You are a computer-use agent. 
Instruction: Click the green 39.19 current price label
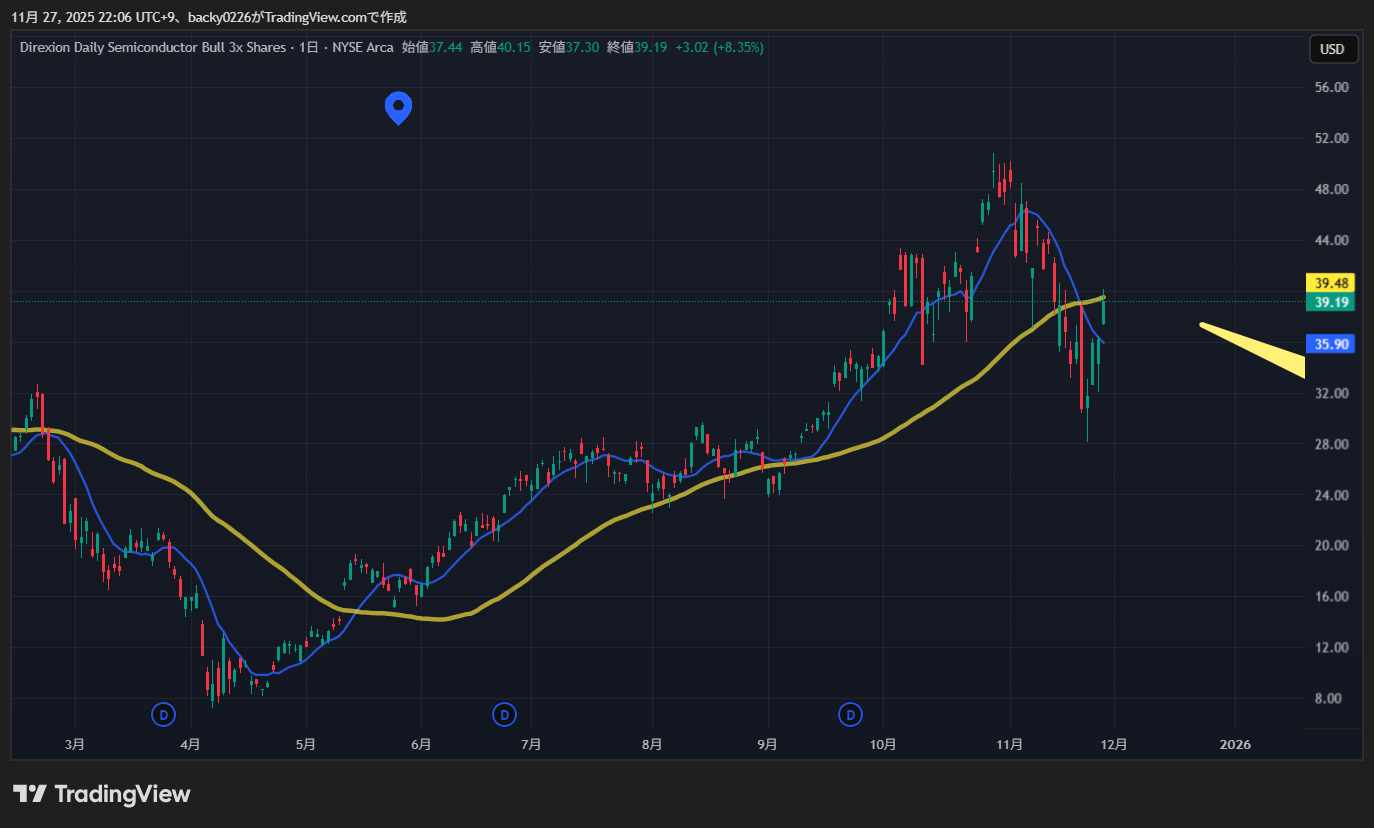(1331, 302)
